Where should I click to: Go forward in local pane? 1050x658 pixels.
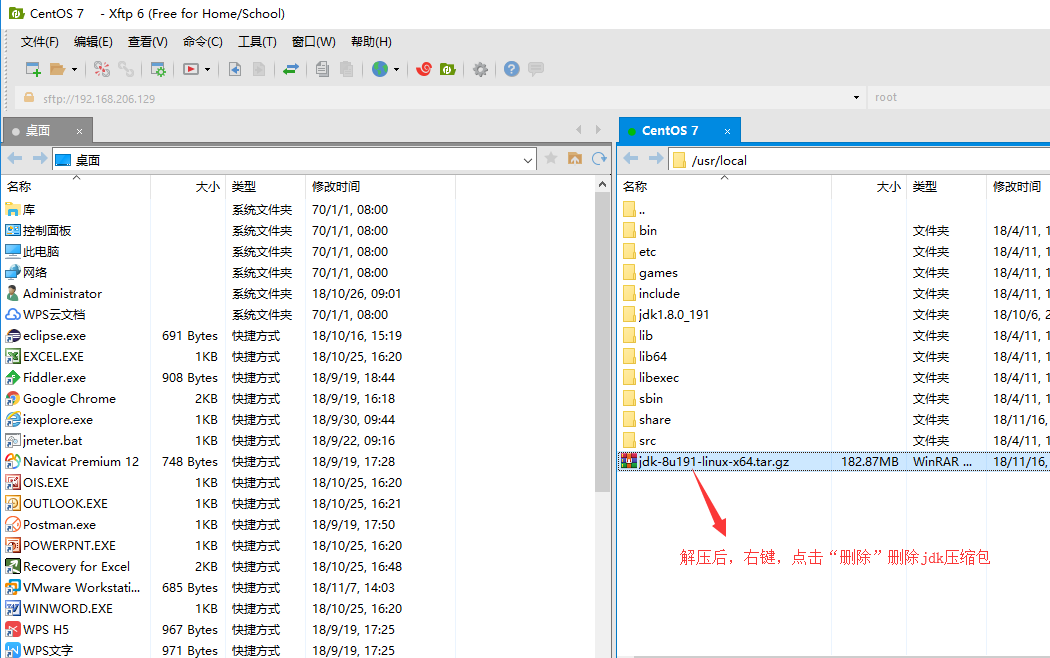[40, 158]
